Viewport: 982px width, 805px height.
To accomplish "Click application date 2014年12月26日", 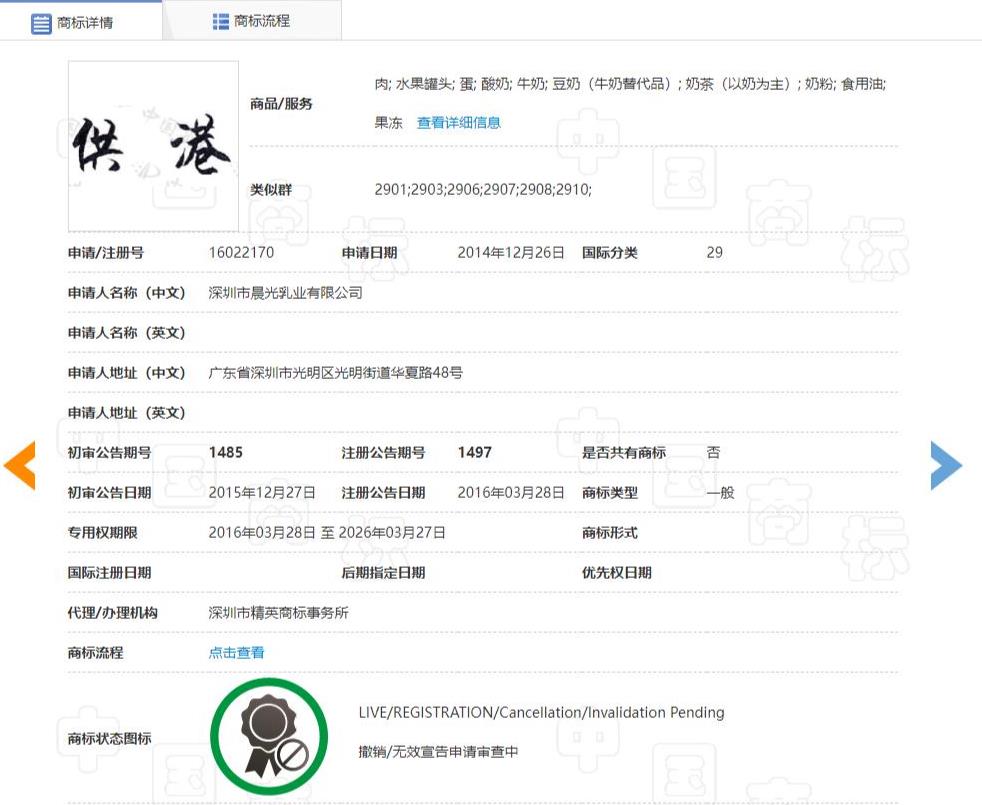I will [511, 253].
